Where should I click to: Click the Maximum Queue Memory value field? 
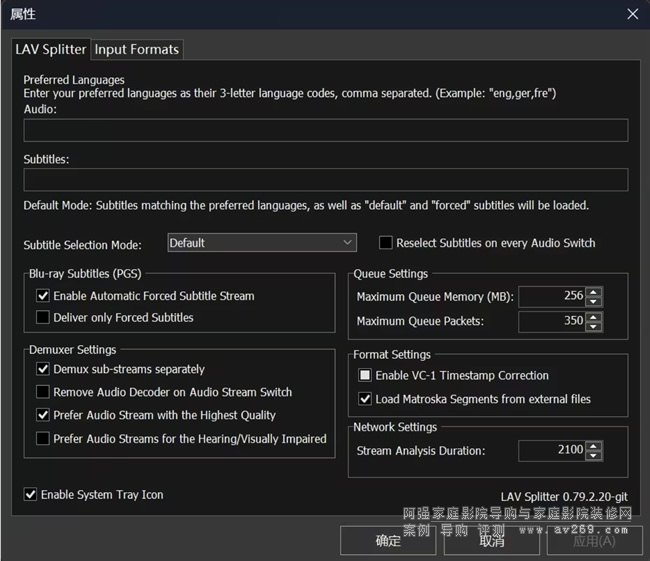tap(551, 297)
